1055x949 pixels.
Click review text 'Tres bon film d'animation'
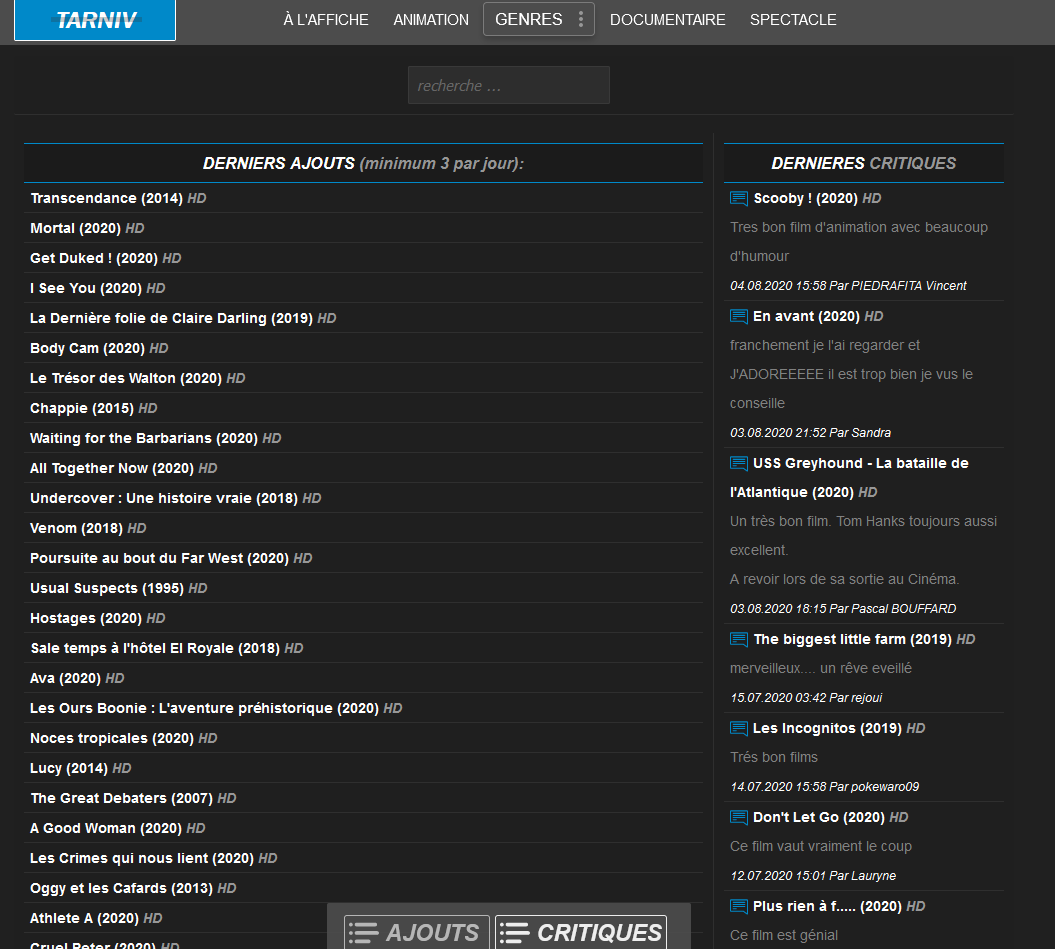[x=859, y=242]
